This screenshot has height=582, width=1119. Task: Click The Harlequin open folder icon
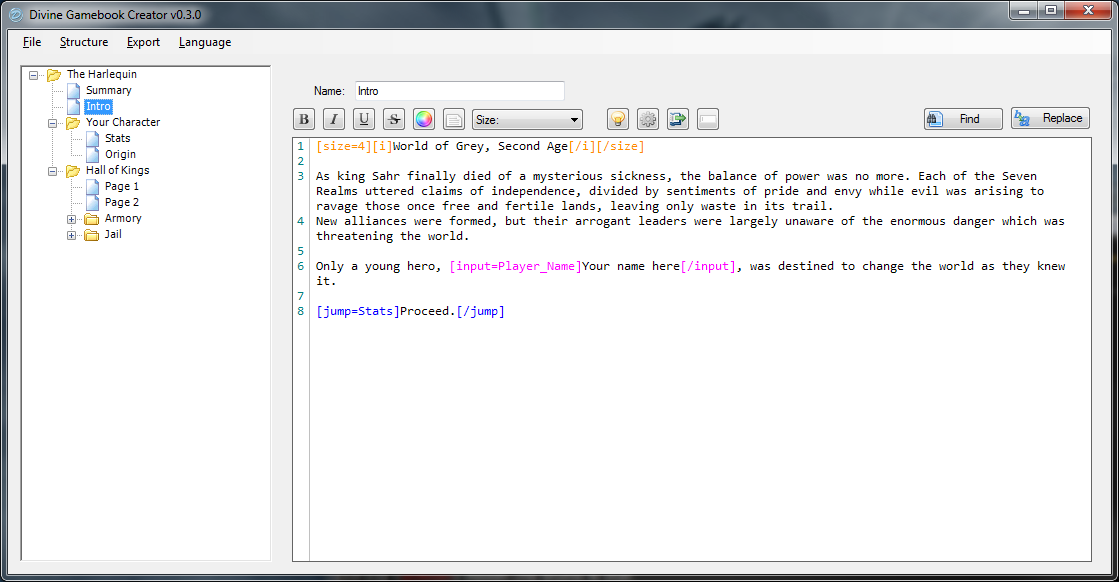(x=54, y=75)
